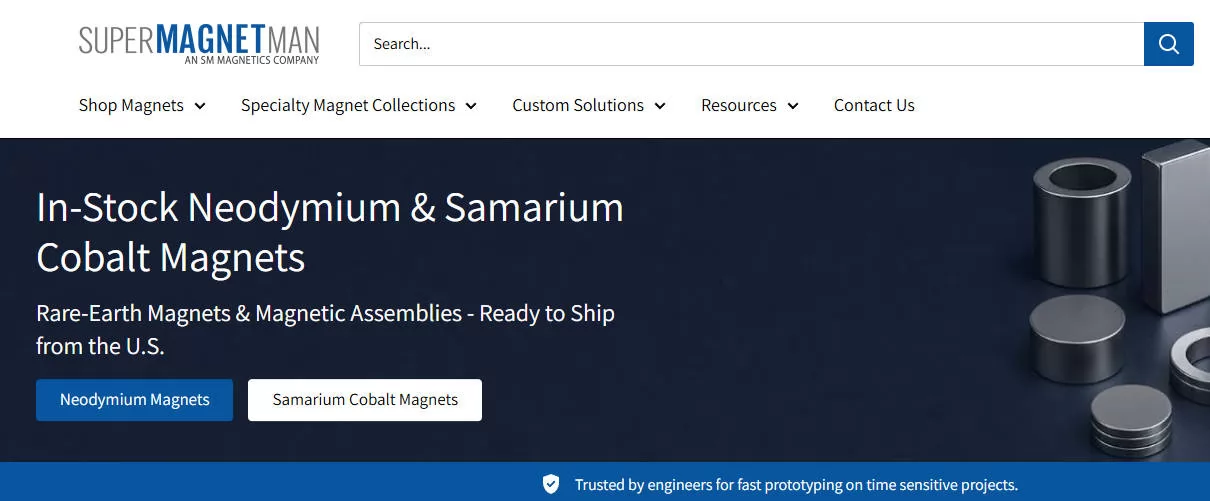1210x501 pixels.
Task: Focus the Search input field
Action: pyautogui.click(x=751, y=44)
